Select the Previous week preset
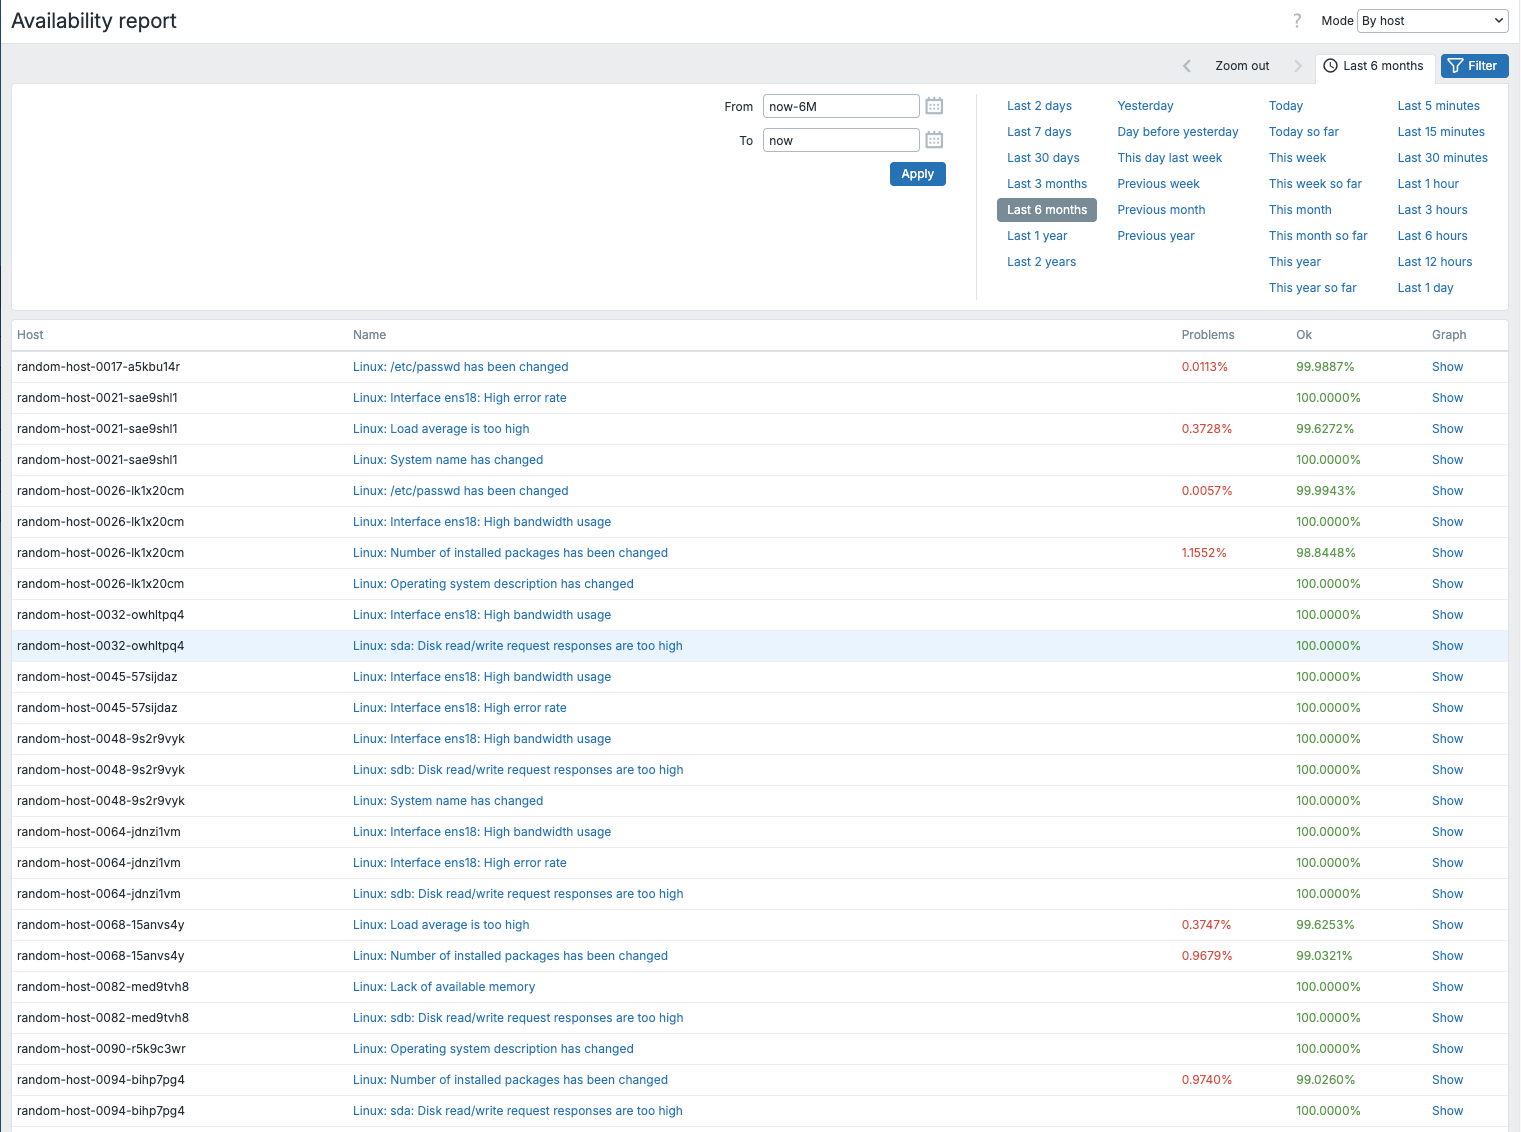The image size is (1521, 1132). (1158, 184)
